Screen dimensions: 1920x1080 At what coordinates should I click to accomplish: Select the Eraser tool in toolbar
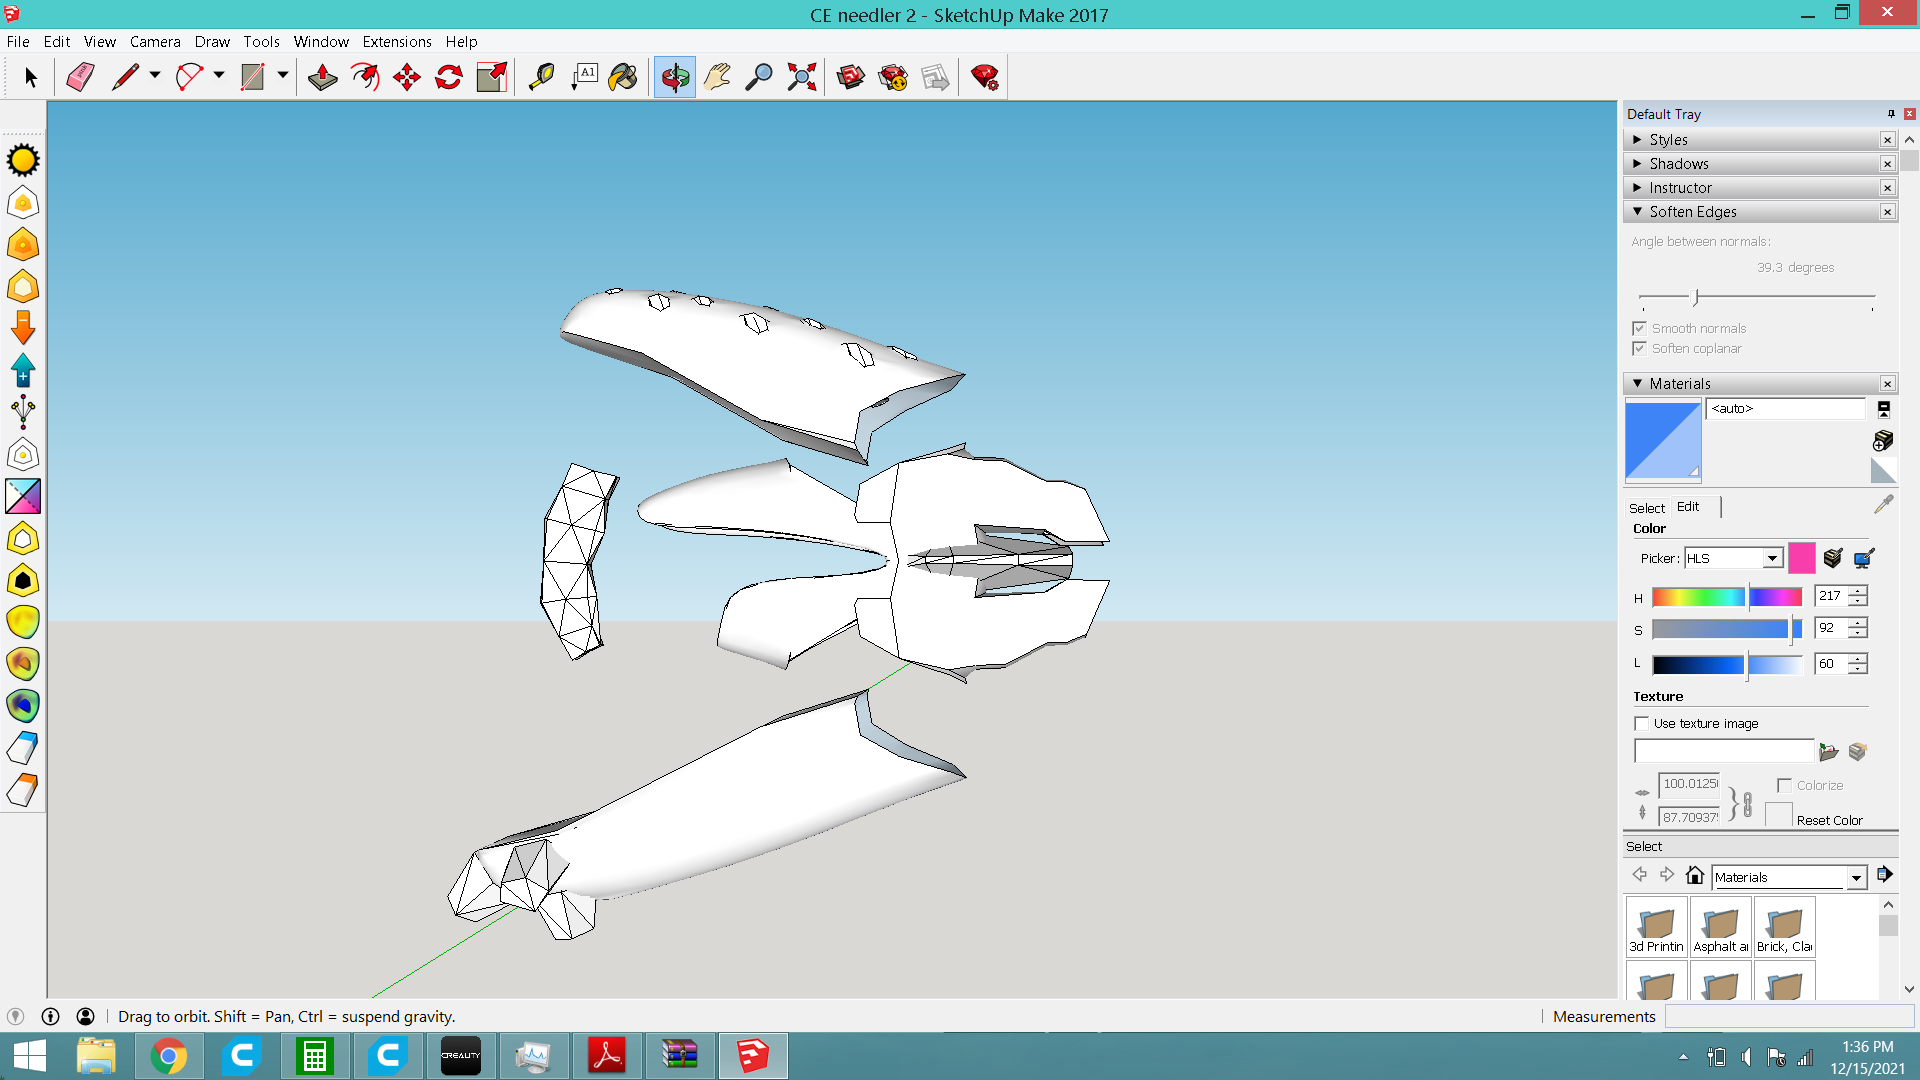(x=80, y=77)
